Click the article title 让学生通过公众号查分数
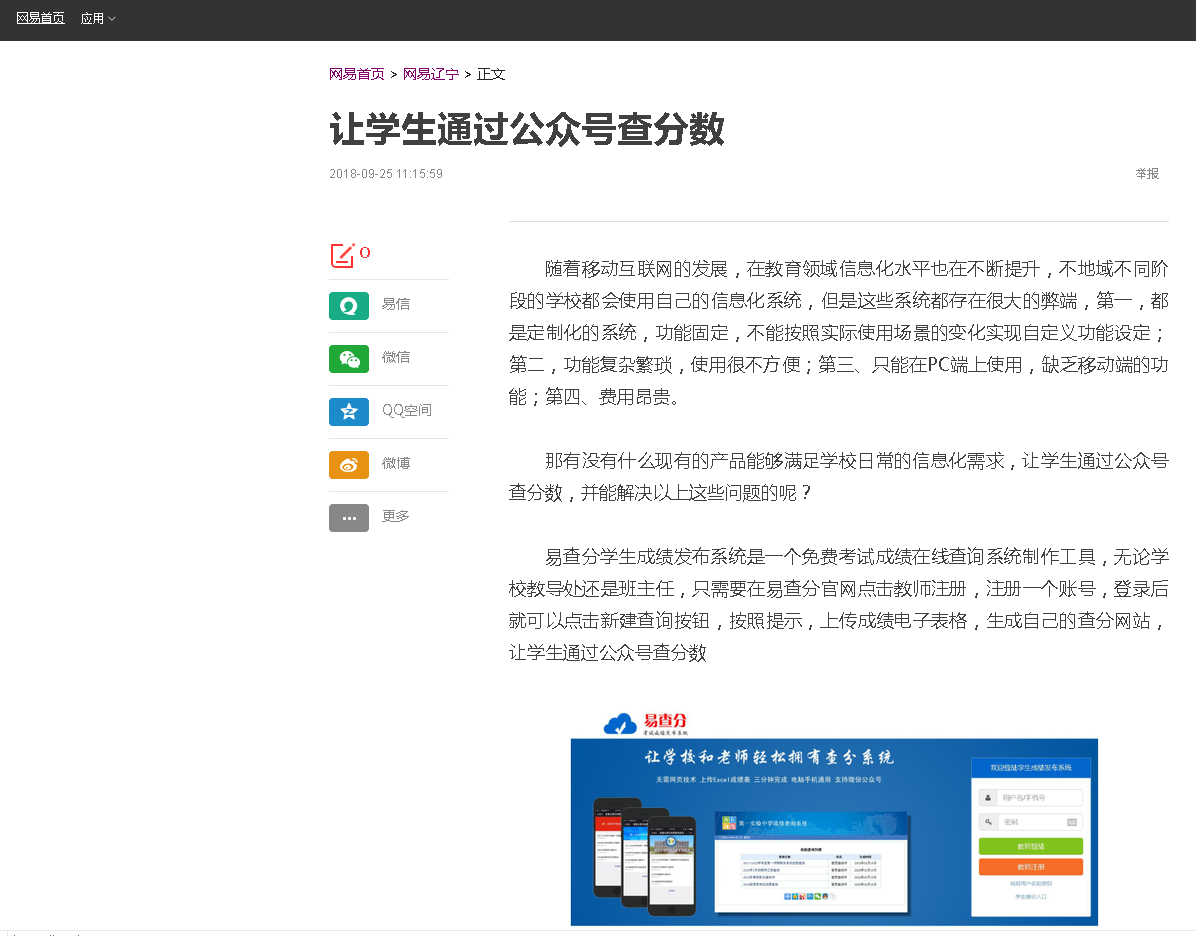The height and width of the screenshot is (936, 1196). (x=527, y=128)
